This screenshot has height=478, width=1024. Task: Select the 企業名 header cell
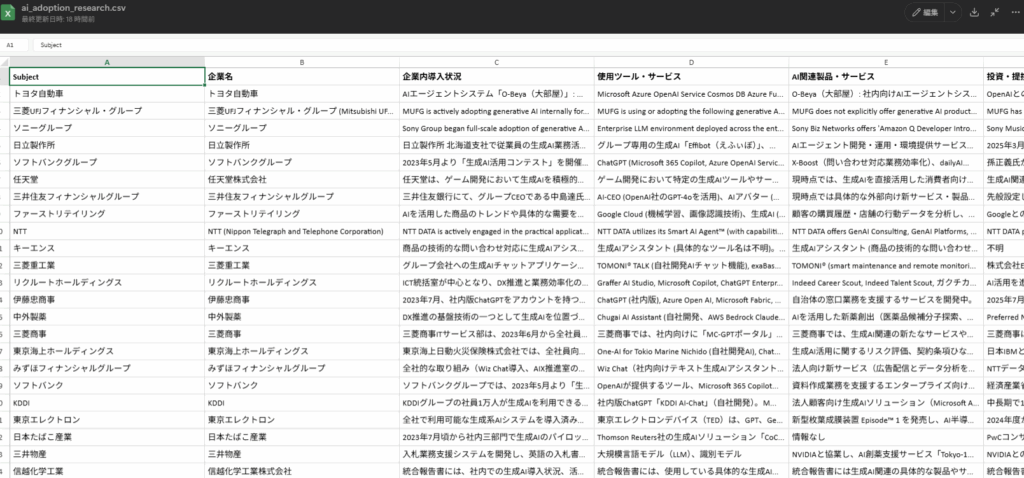click(302, 76)
